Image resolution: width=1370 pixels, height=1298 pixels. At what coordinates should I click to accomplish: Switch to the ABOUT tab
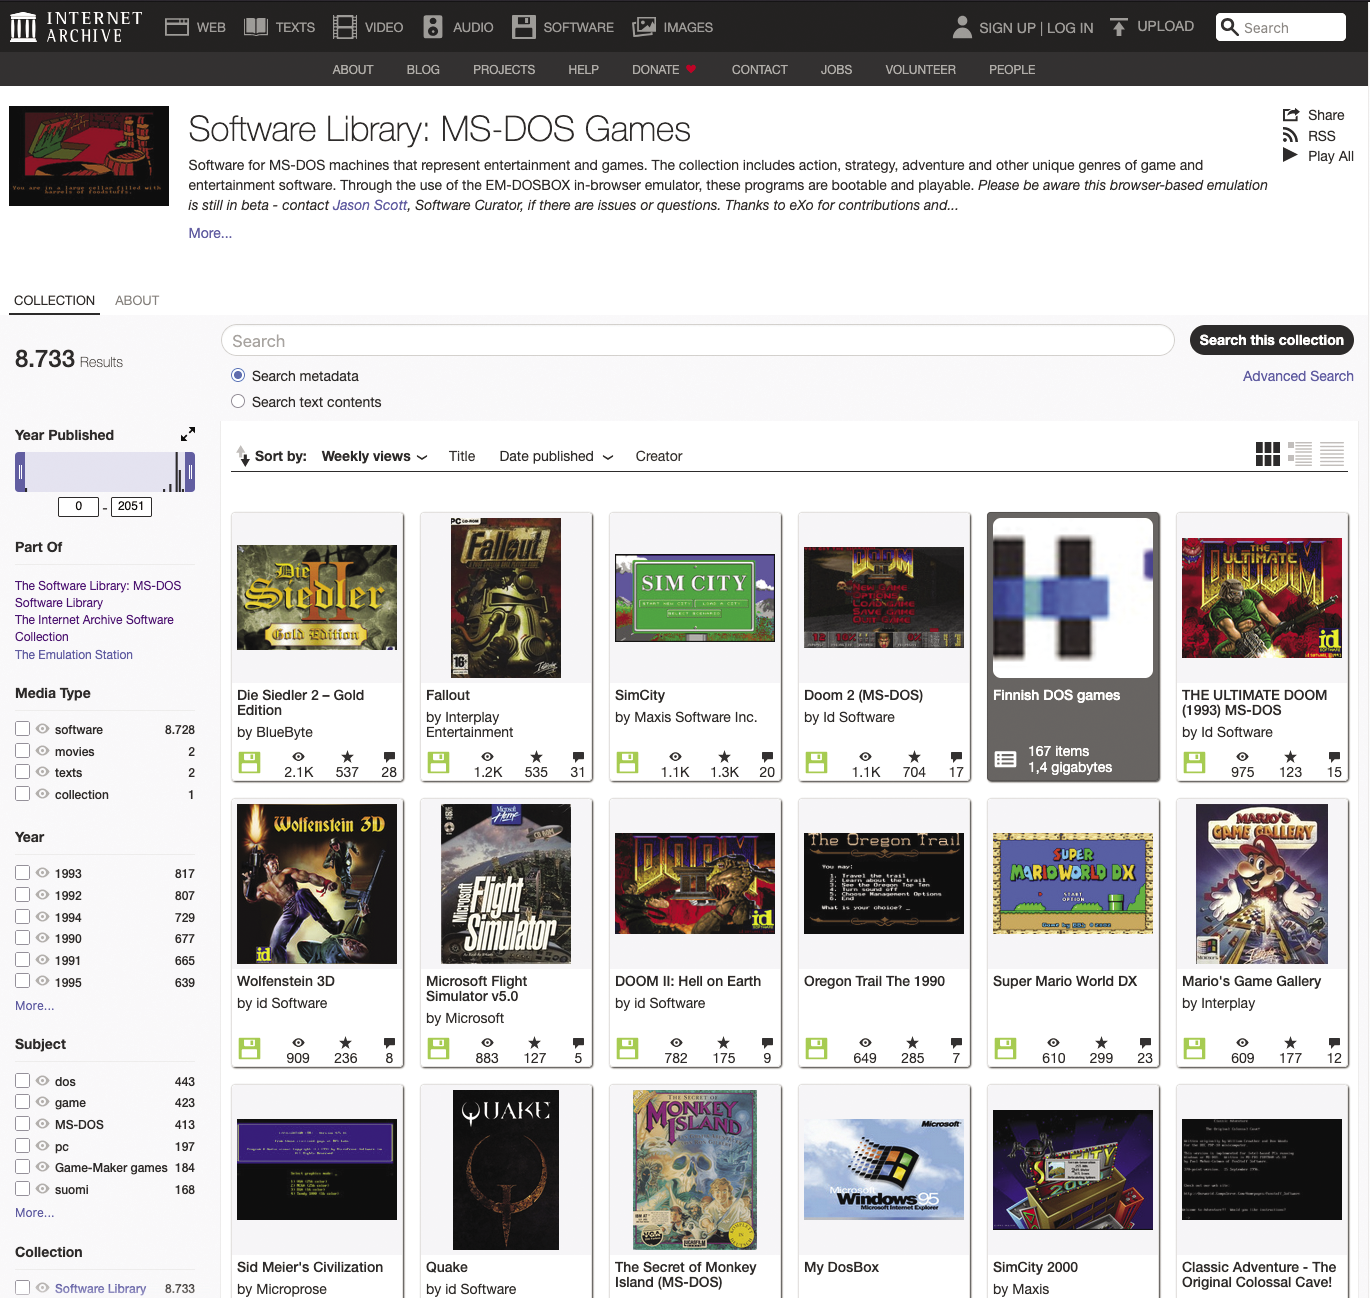[137, 300]
